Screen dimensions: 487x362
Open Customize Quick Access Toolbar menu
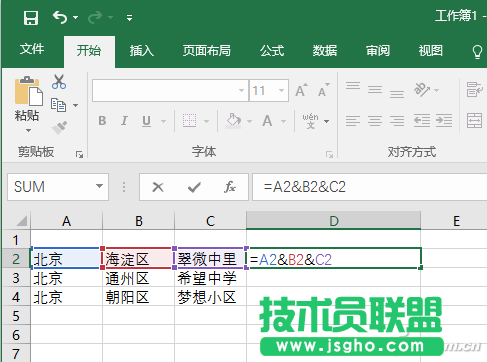(x=129, y=18)
